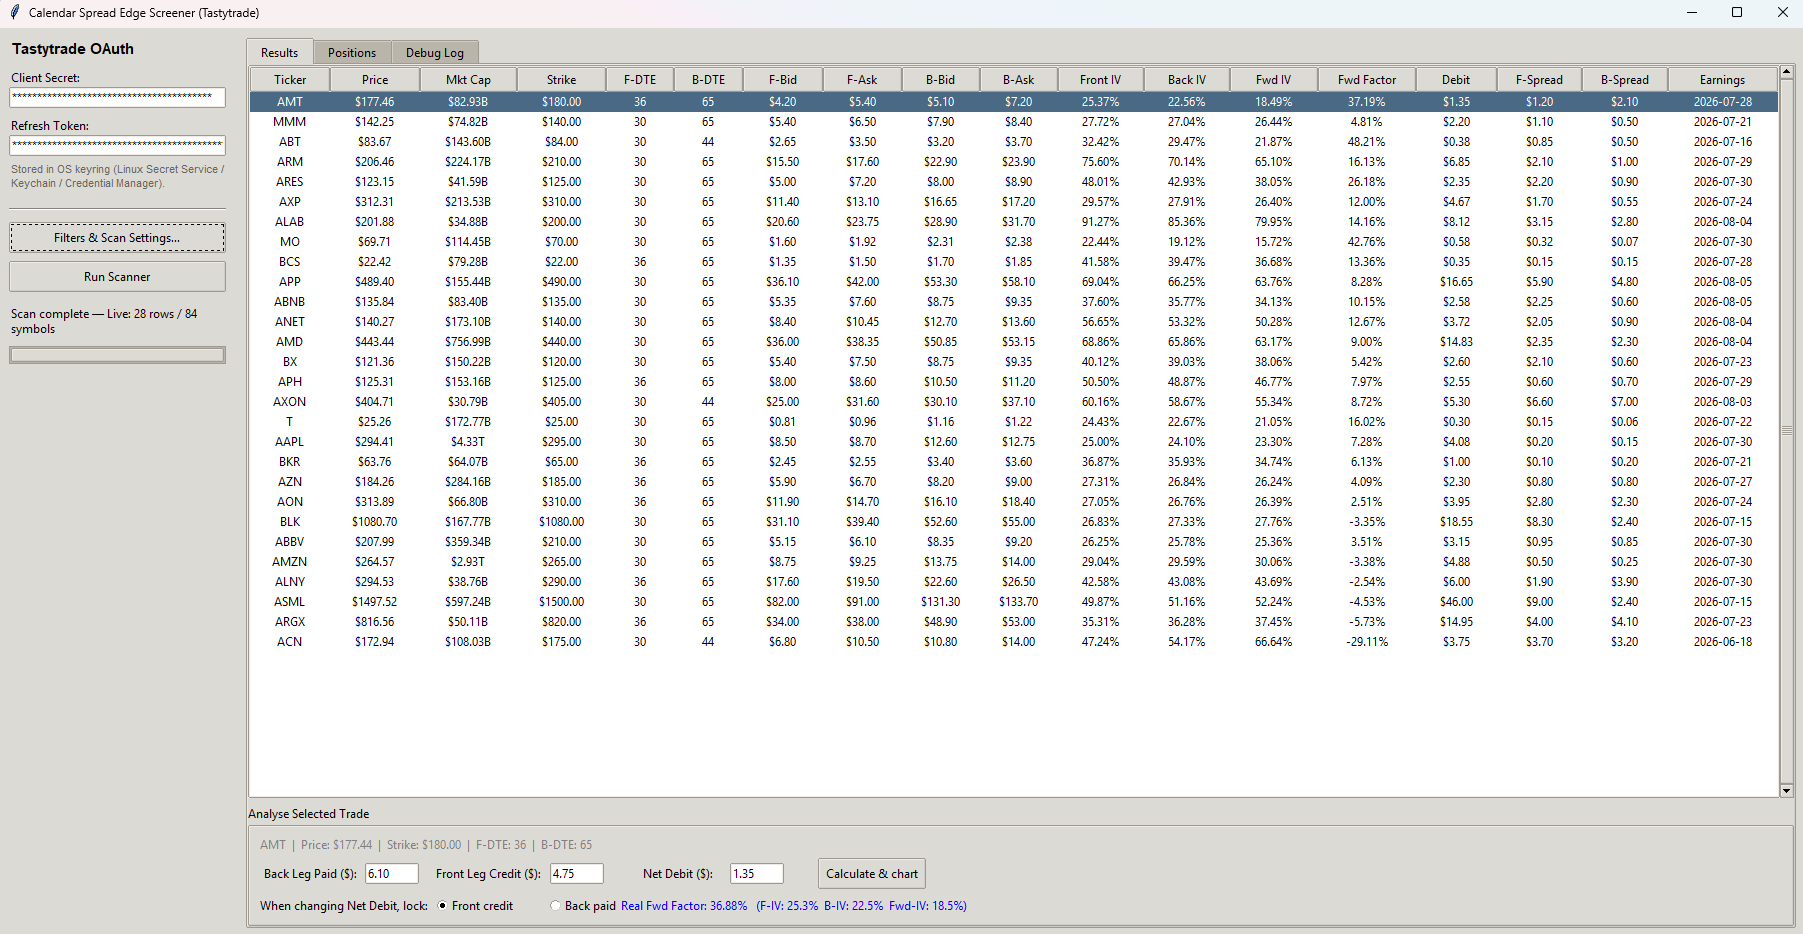Sort by the Ticker column header
Screen dimensions: 1803x934
point(290,80)
